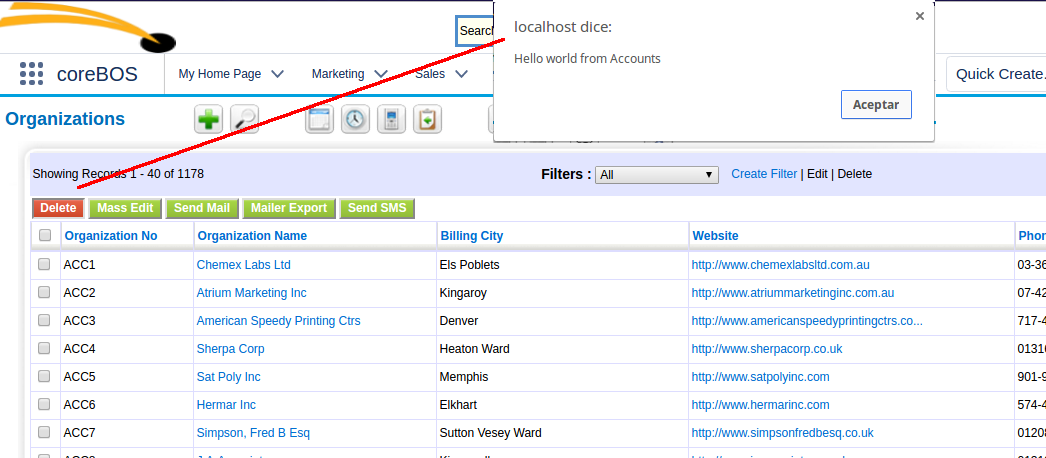This screenshot has width=1046, height=458.
Task: Toggle the select-all checkbox in header
Action: pyautogui.click(x=44, y=236)
